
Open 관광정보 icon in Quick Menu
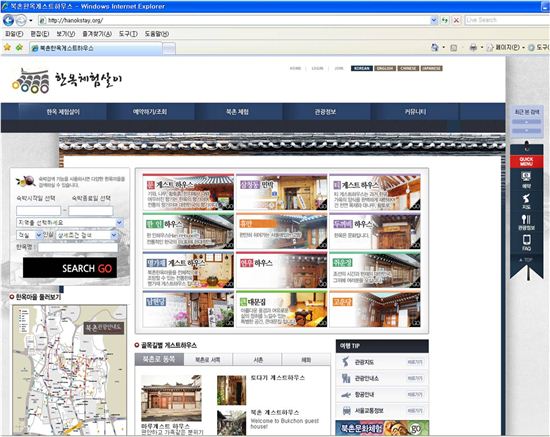526,222
